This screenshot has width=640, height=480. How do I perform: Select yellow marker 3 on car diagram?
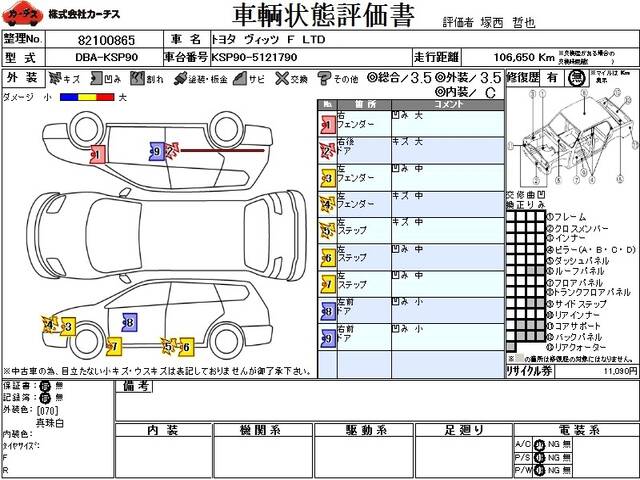pos(68,327)
